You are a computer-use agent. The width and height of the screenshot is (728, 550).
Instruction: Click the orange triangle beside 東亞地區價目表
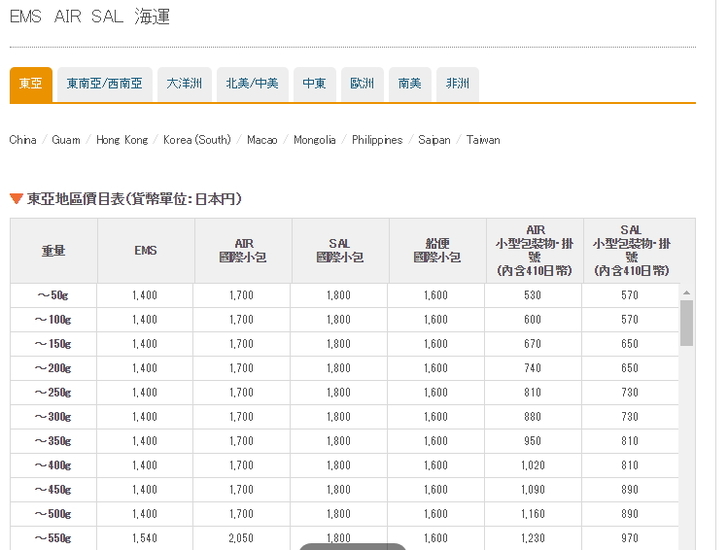pos(16,199)
